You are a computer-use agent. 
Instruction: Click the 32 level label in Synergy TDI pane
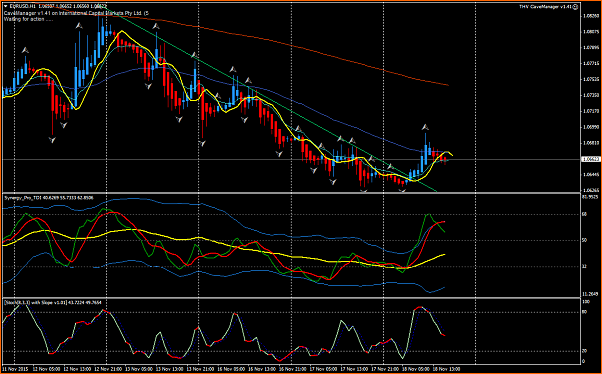[x=585, y=266]
